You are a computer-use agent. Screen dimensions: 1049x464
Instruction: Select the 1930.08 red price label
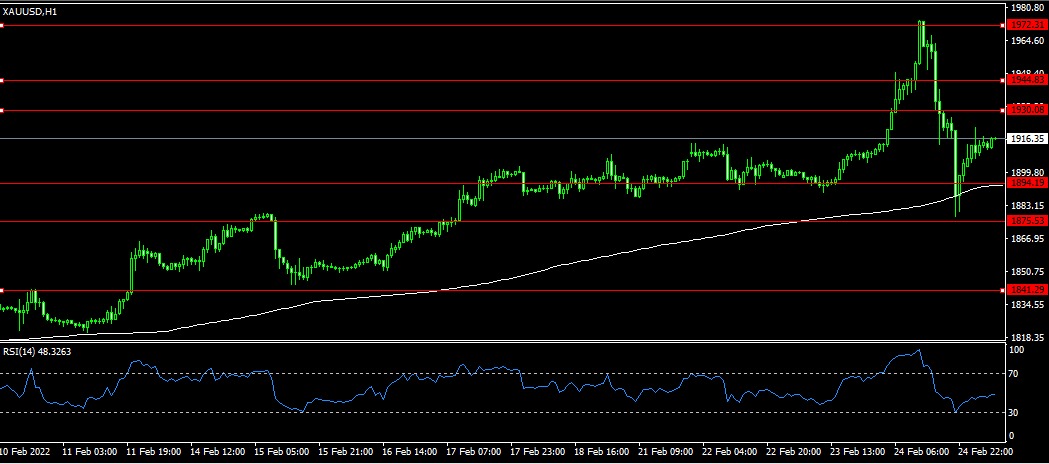(x=1028, y=110)
